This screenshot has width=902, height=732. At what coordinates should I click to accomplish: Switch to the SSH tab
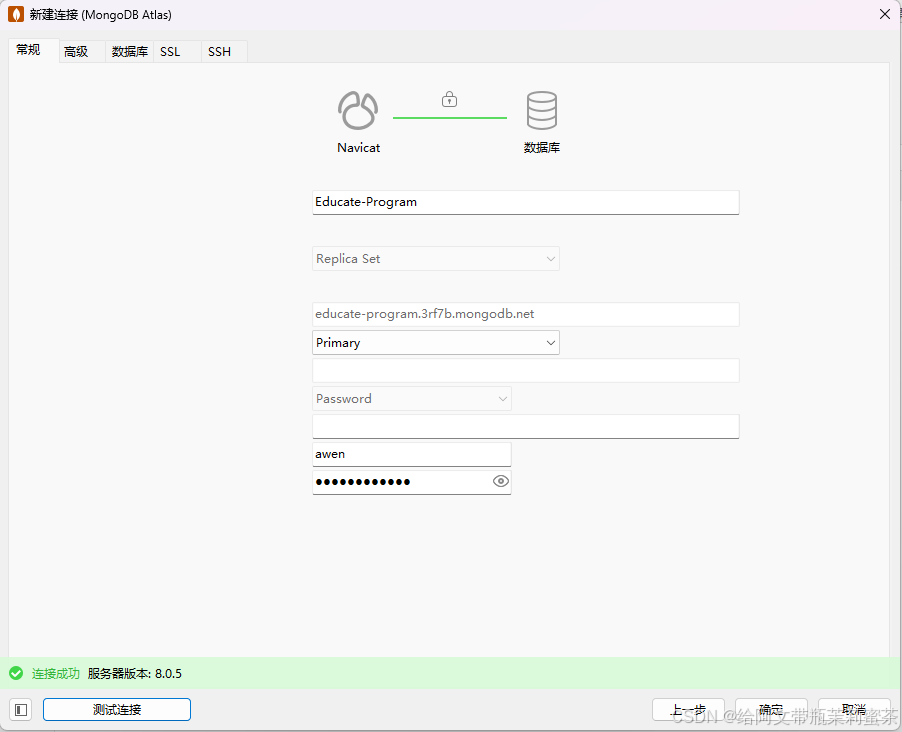click(x=219, y=51)
